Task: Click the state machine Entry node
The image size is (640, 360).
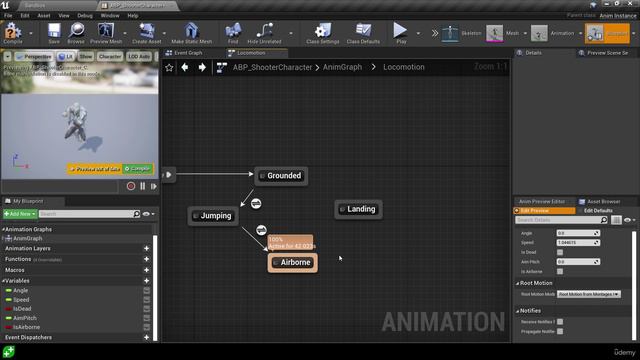Action: (169, 175)
